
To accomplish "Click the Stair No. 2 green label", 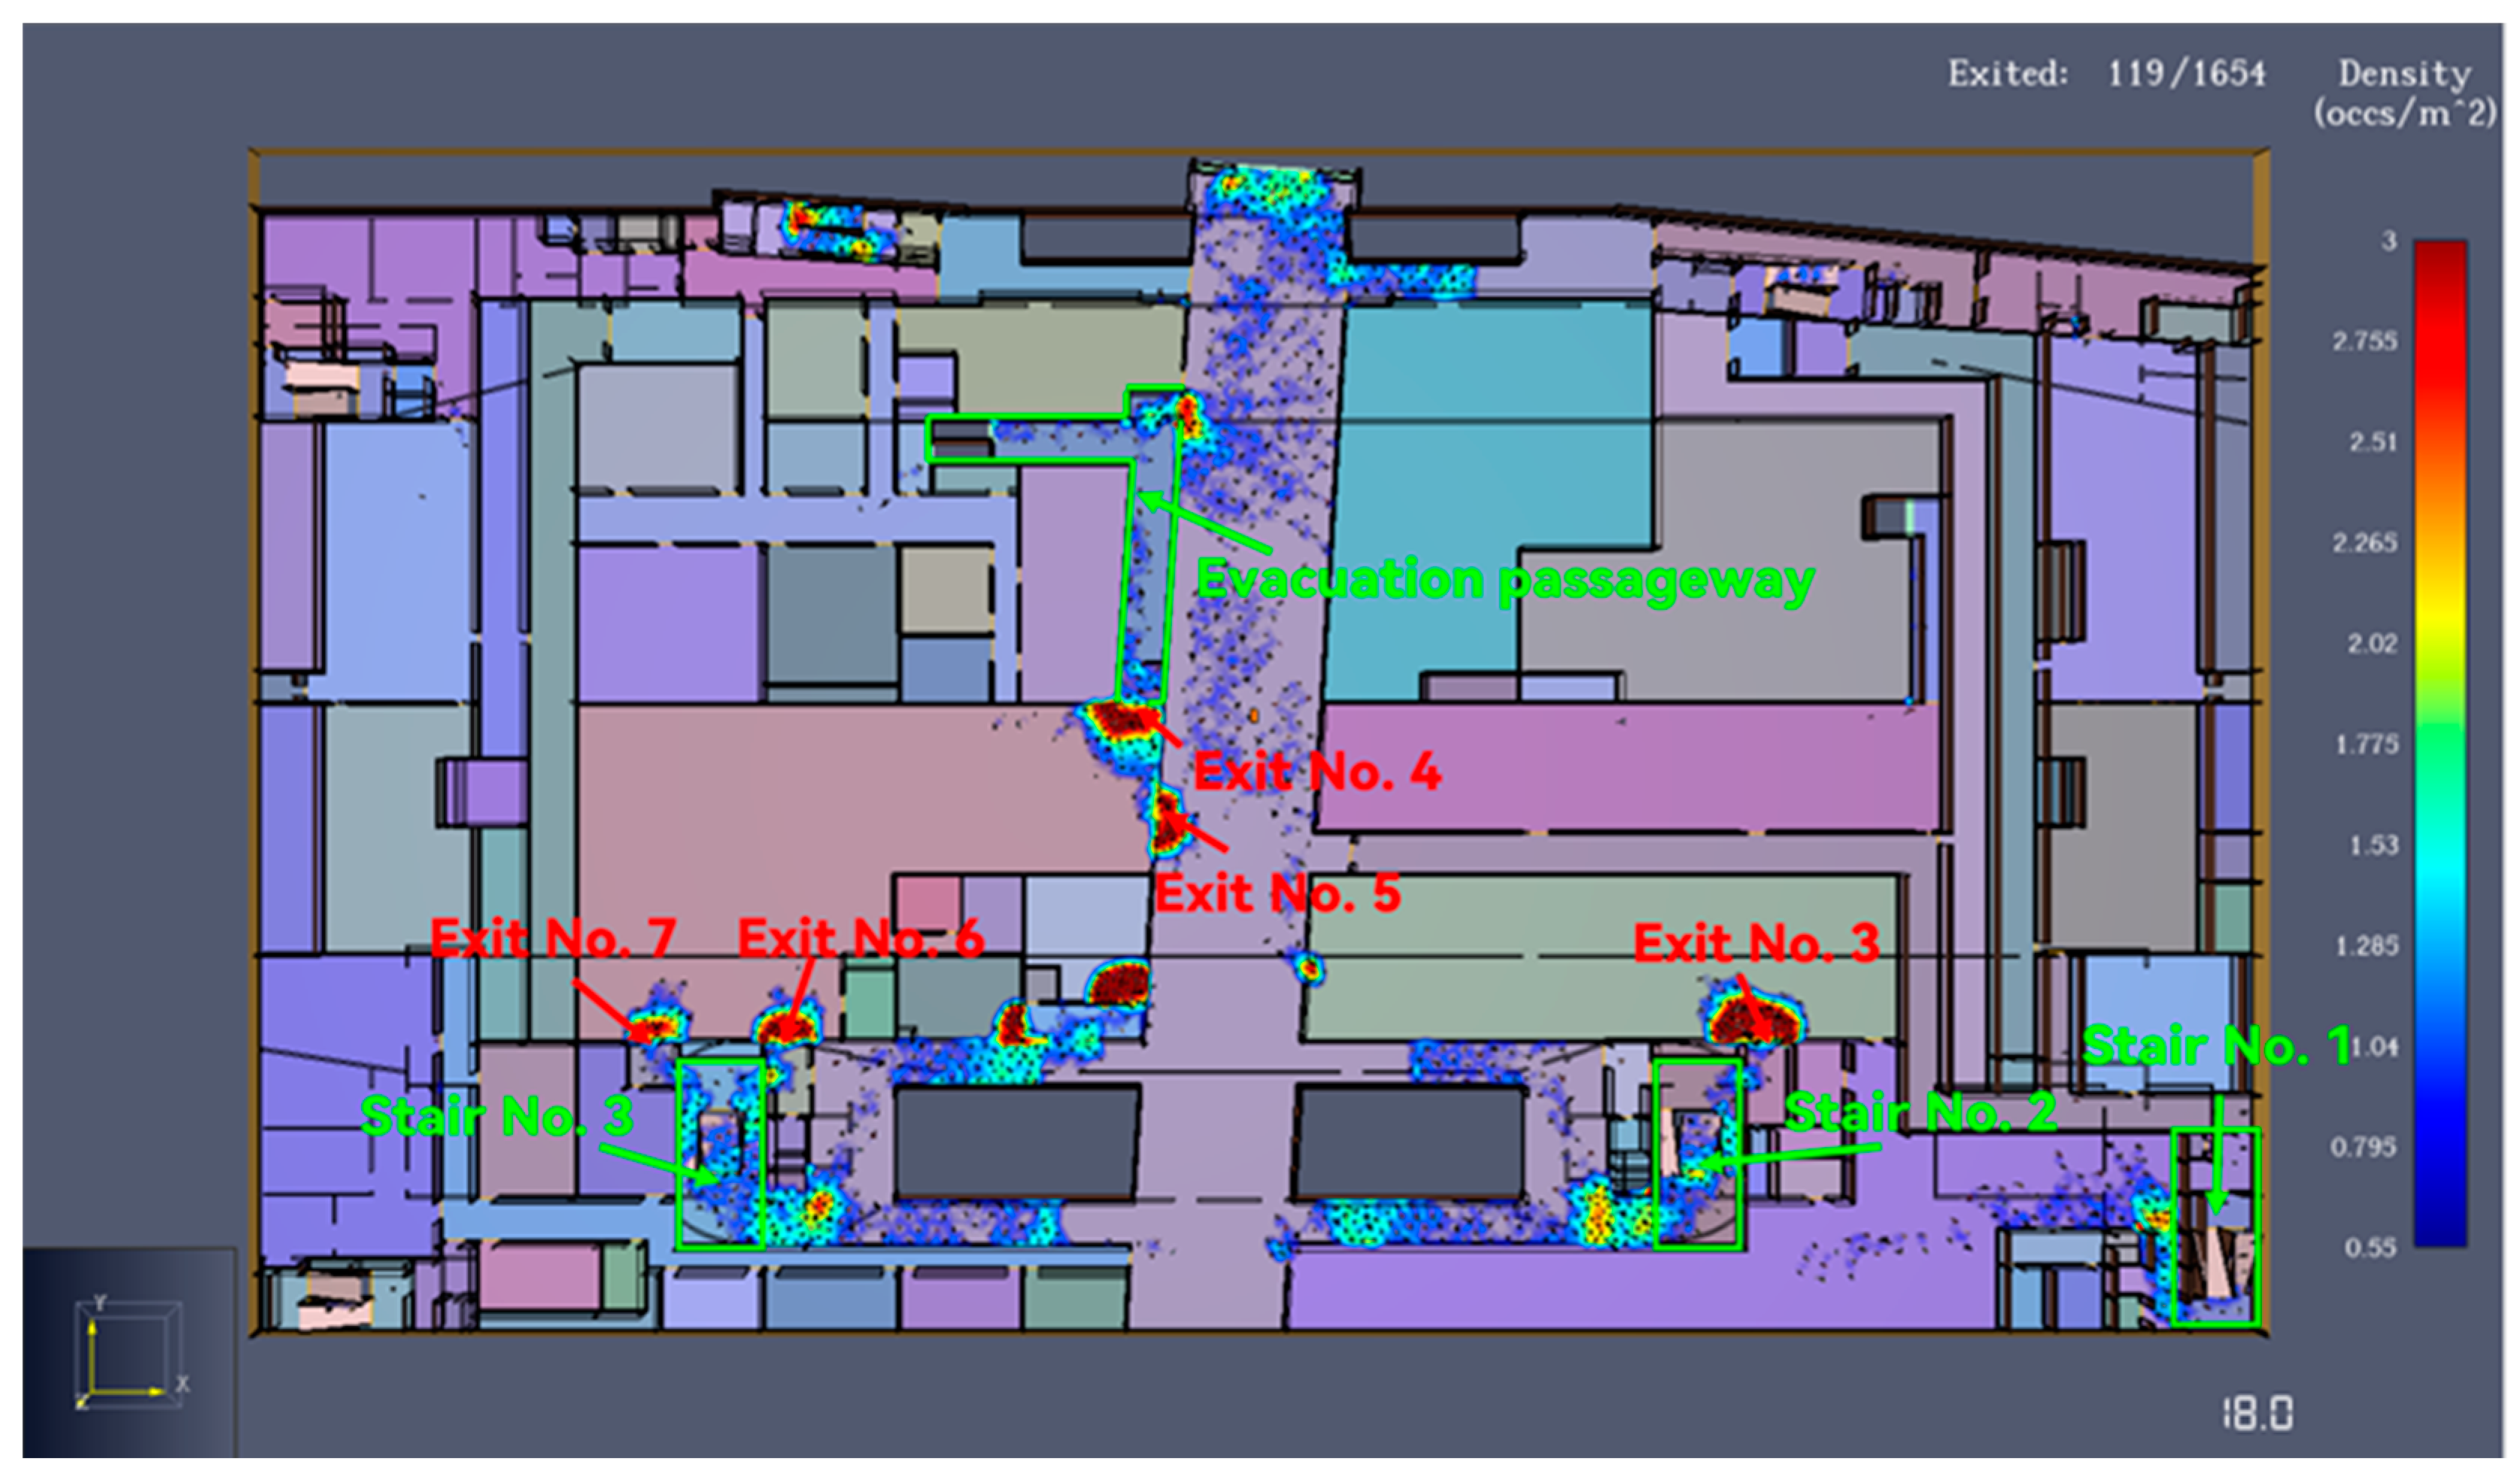I will click(x=1920, y=1112).
